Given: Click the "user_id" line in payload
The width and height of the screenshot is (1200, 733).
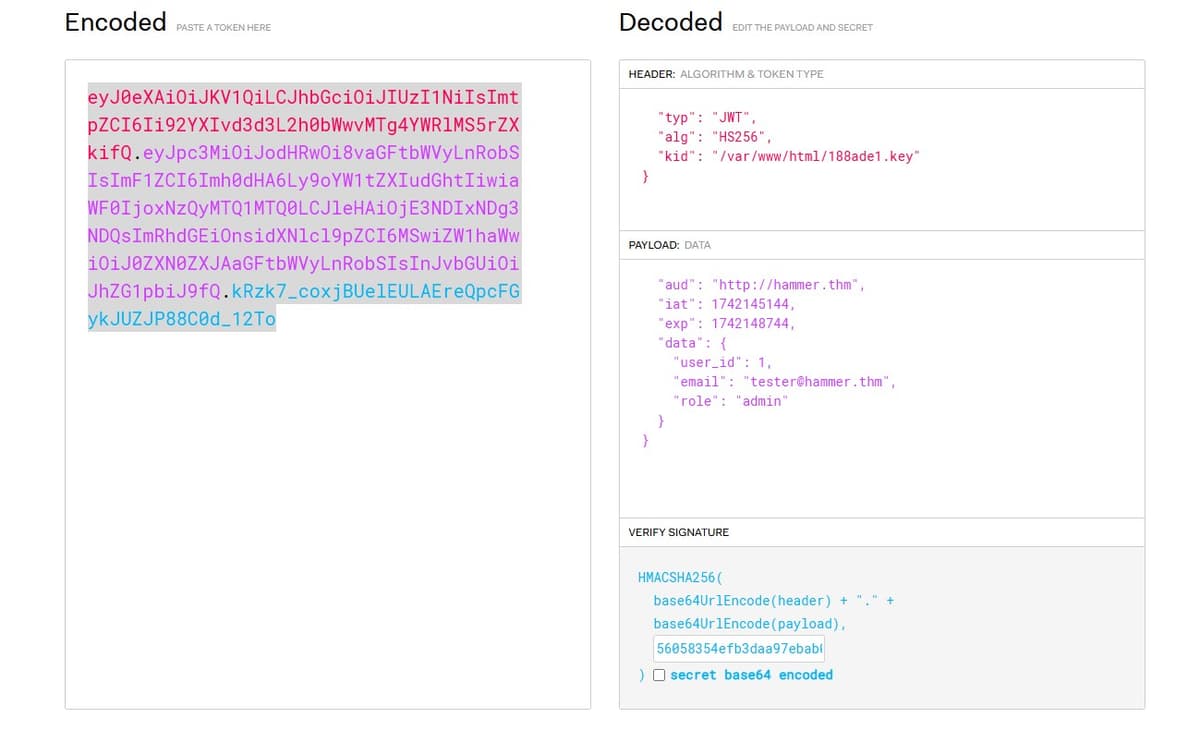Looking at the screenshot, I should [x=723, y=362].
